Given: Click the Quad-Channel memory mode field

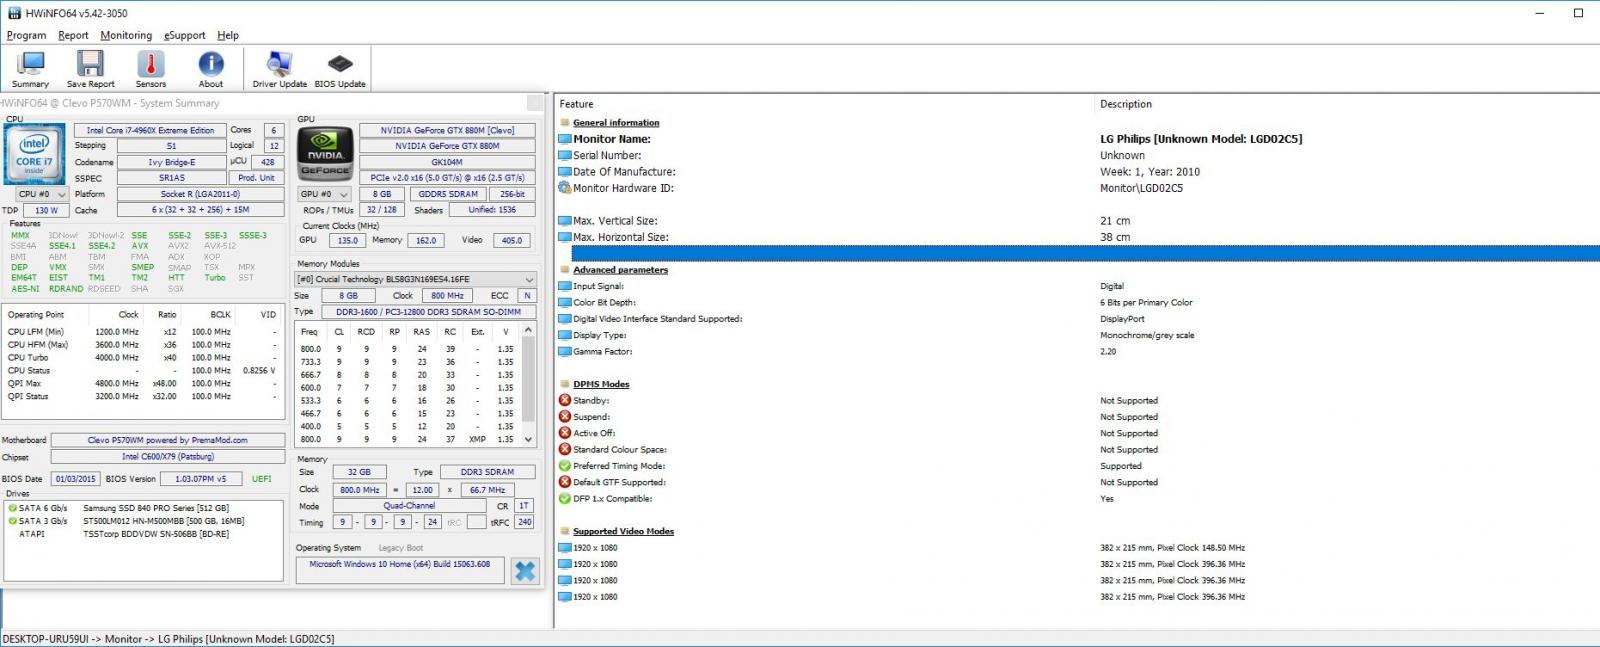Looking at the screenshot, I should [x=409, y=506].
